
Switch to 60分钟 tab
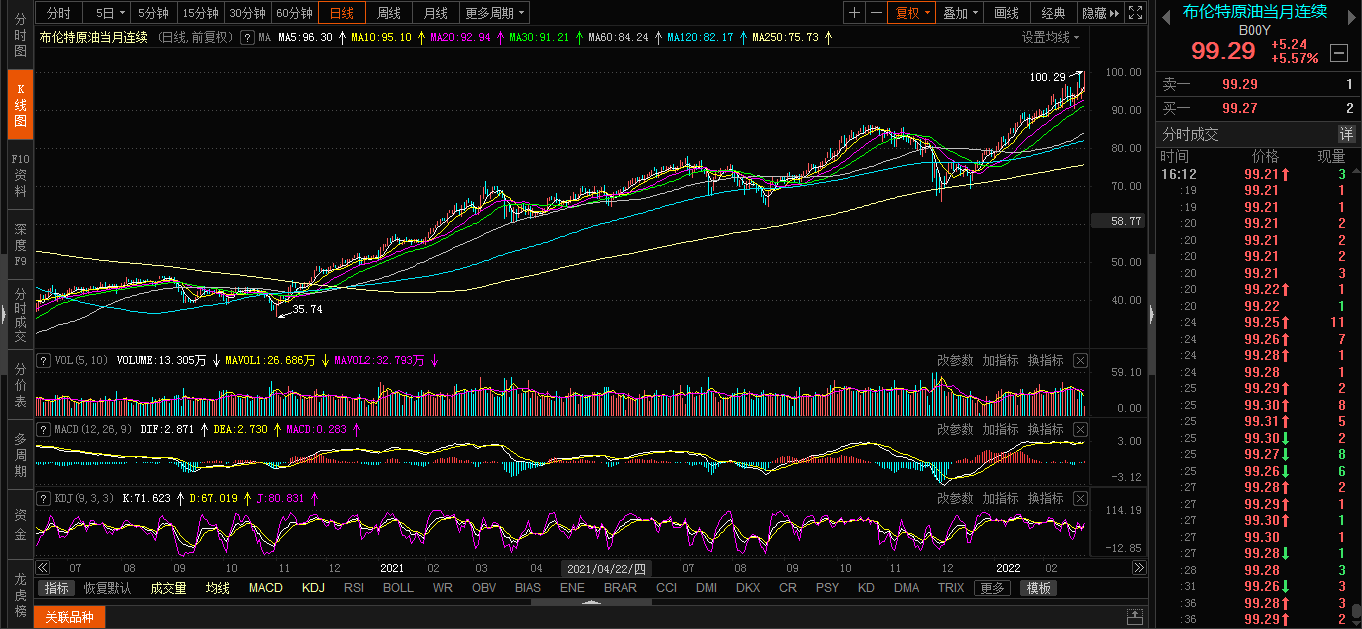(294, 13)
